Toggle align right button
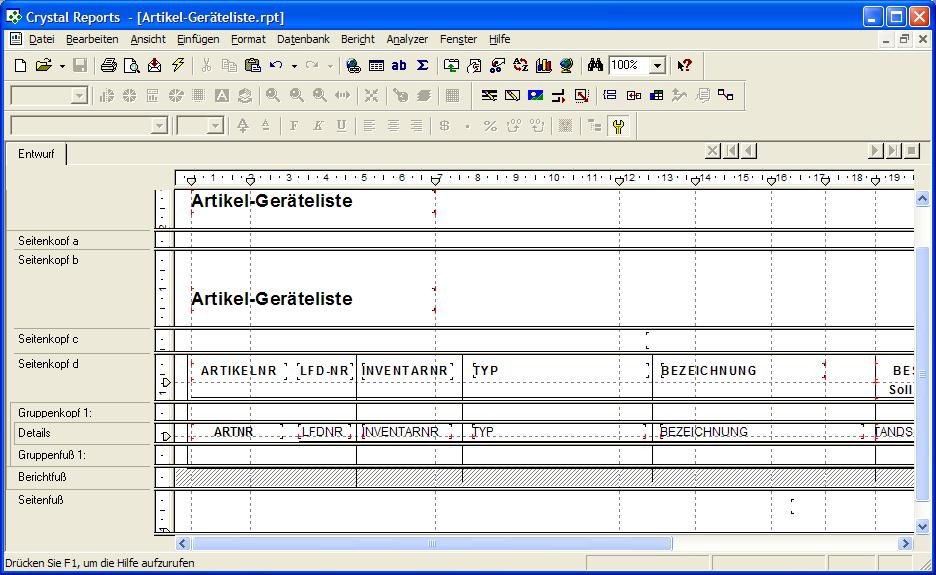This screenshot has width=936, height=575. [x=416, y=126]
